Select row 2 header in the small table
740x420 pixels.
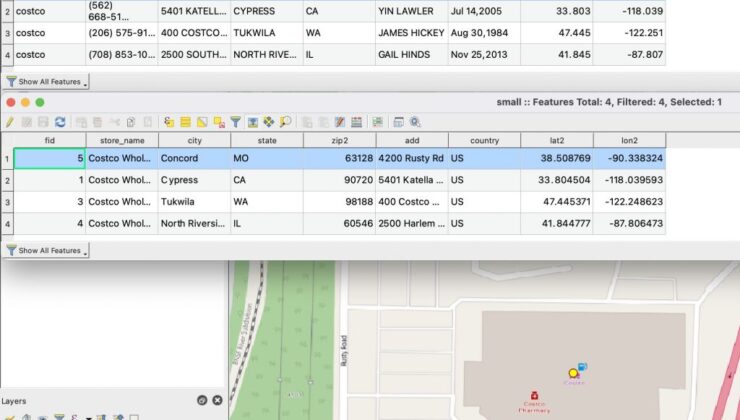(x=7, y=180)
